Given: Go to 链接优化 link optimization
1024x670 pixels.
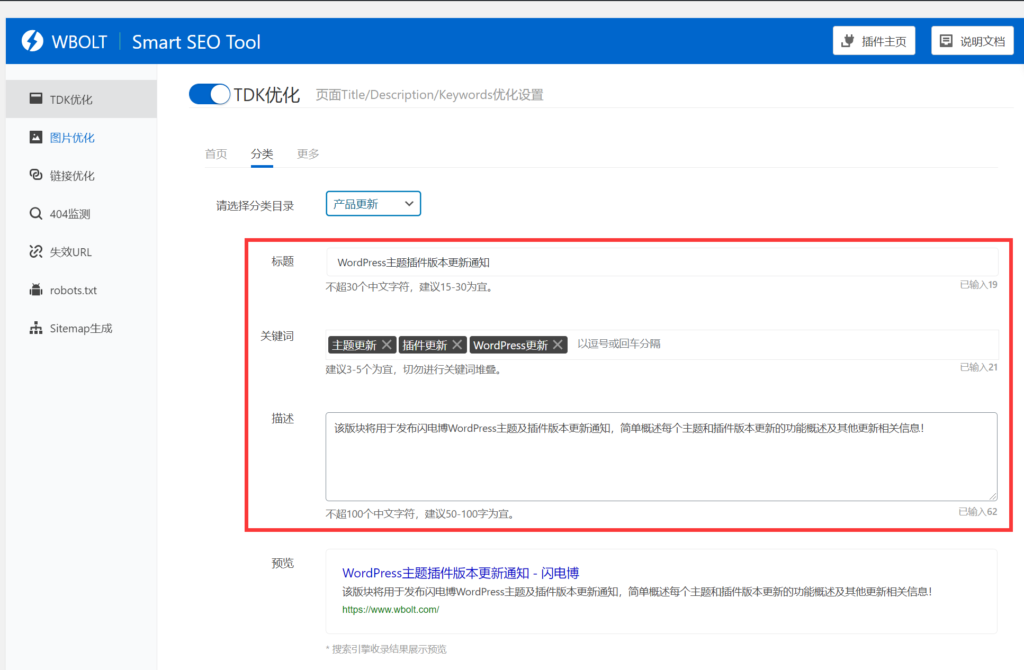Looking at the screenshot, I should click(x=72, y=176).
